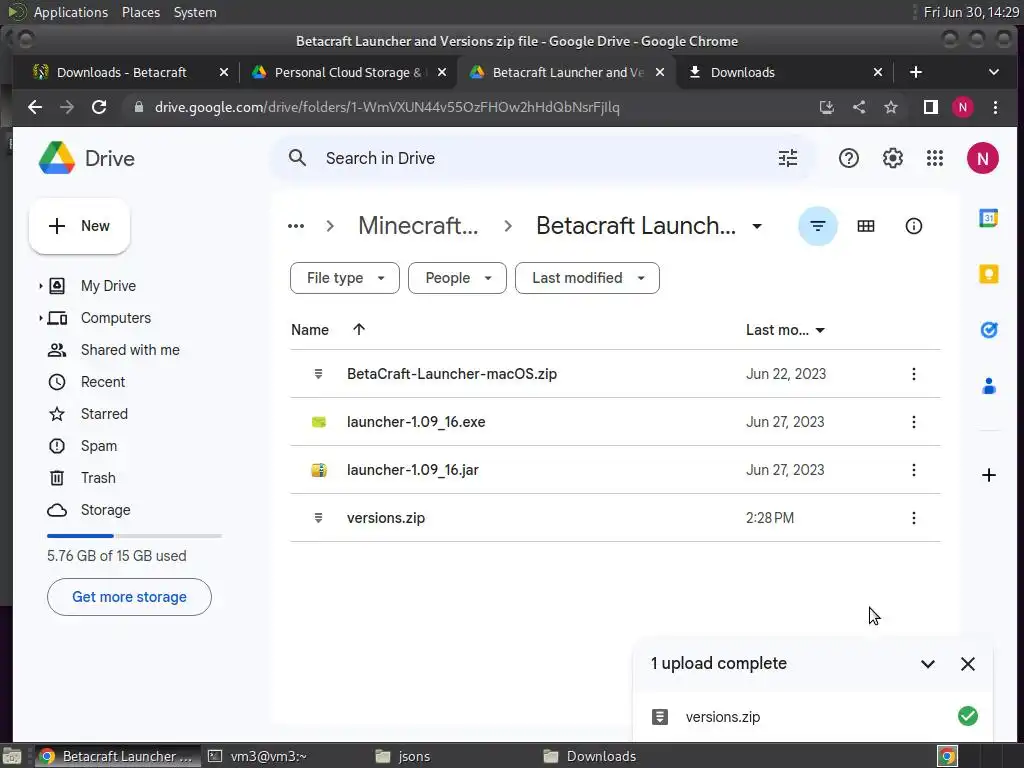The height and width of the screenshot is (768, 1024).
Task: Click the storage usage progress bar
Action: [x=134, y=536]
